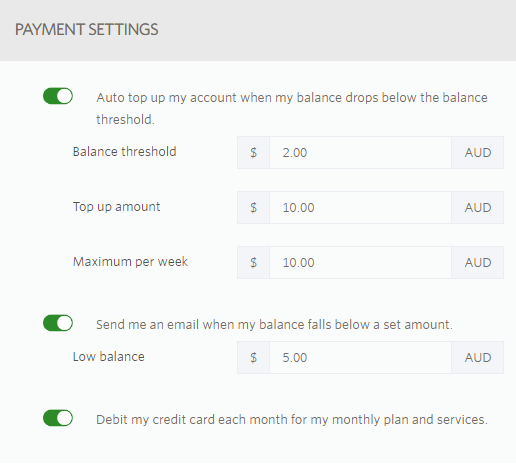The image size is (516, 464).
Task: Focus the Maximum per week field
Action: point(360,262)
